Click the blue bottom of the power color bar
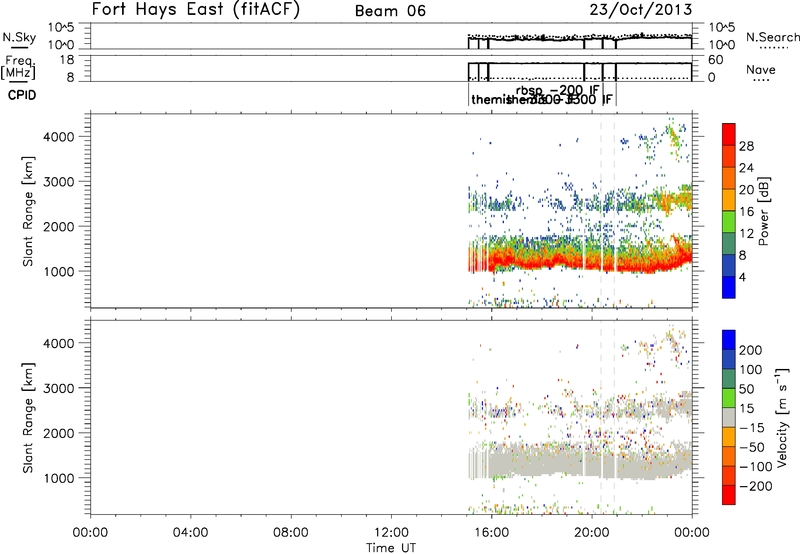 pos(729,287)
